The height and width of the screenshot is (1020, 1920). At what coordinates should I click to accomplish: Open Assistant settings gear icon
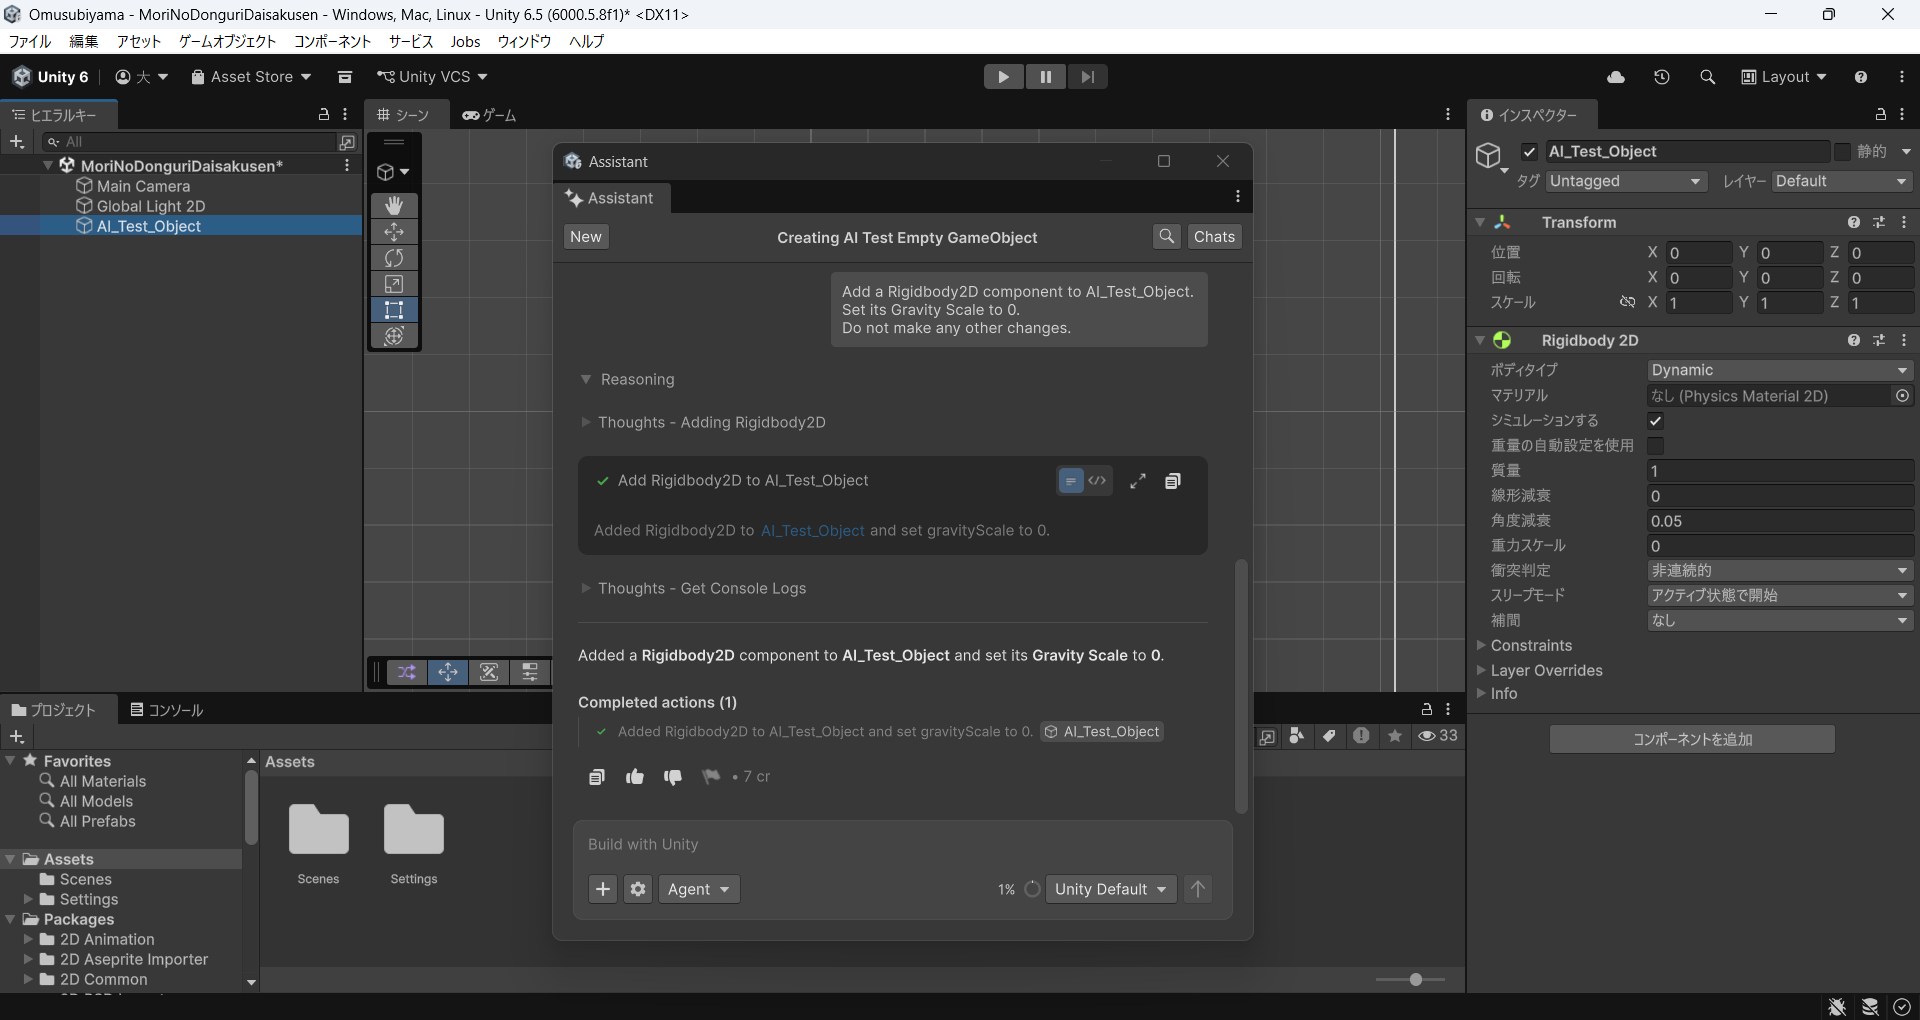[638, 889]
